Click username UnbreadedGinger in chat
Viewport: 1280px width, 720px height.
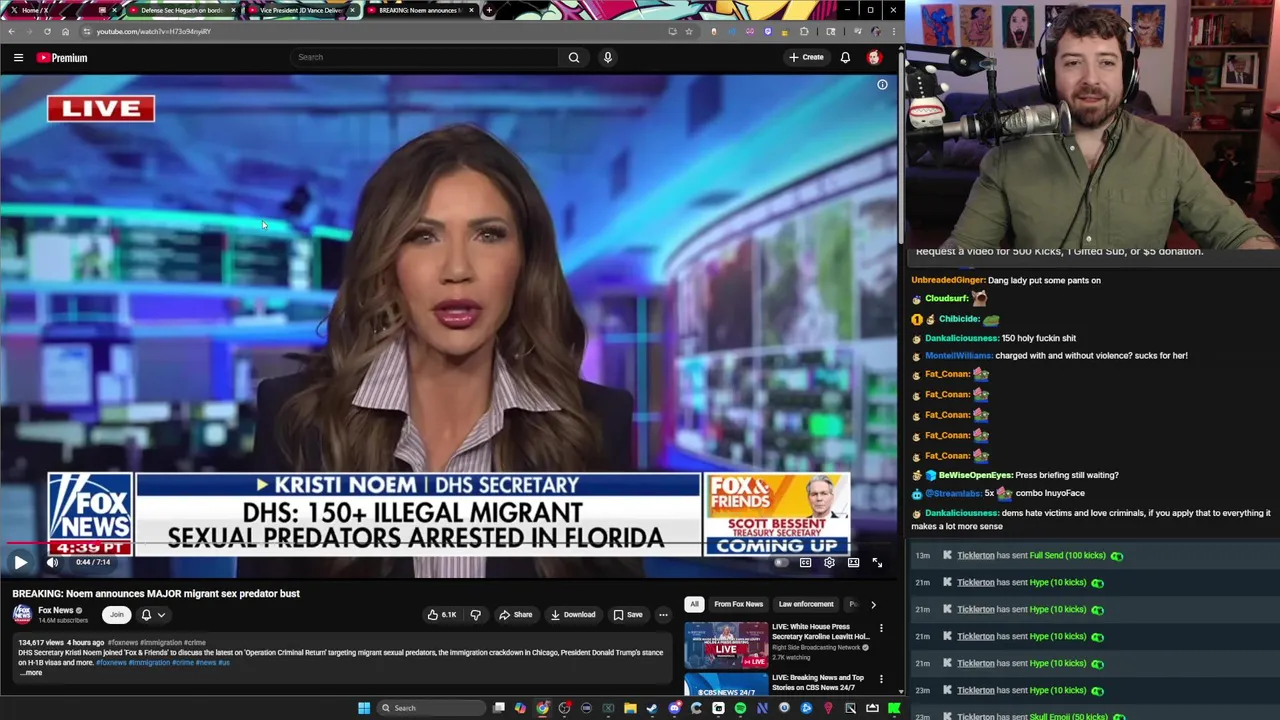pyautogui.click(x=948, y=280)
